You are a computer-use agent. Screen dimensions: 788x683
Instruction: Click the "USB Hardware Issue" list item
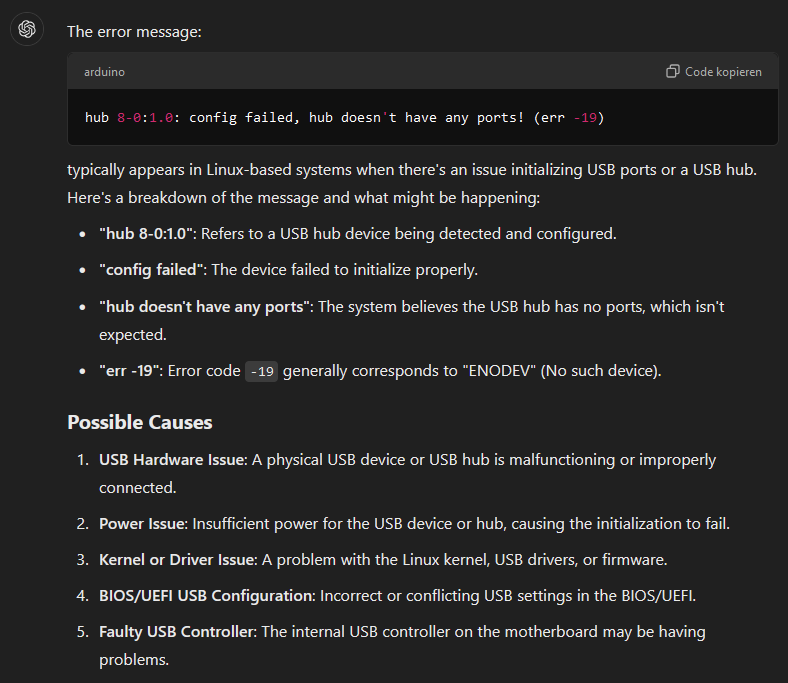172,460
